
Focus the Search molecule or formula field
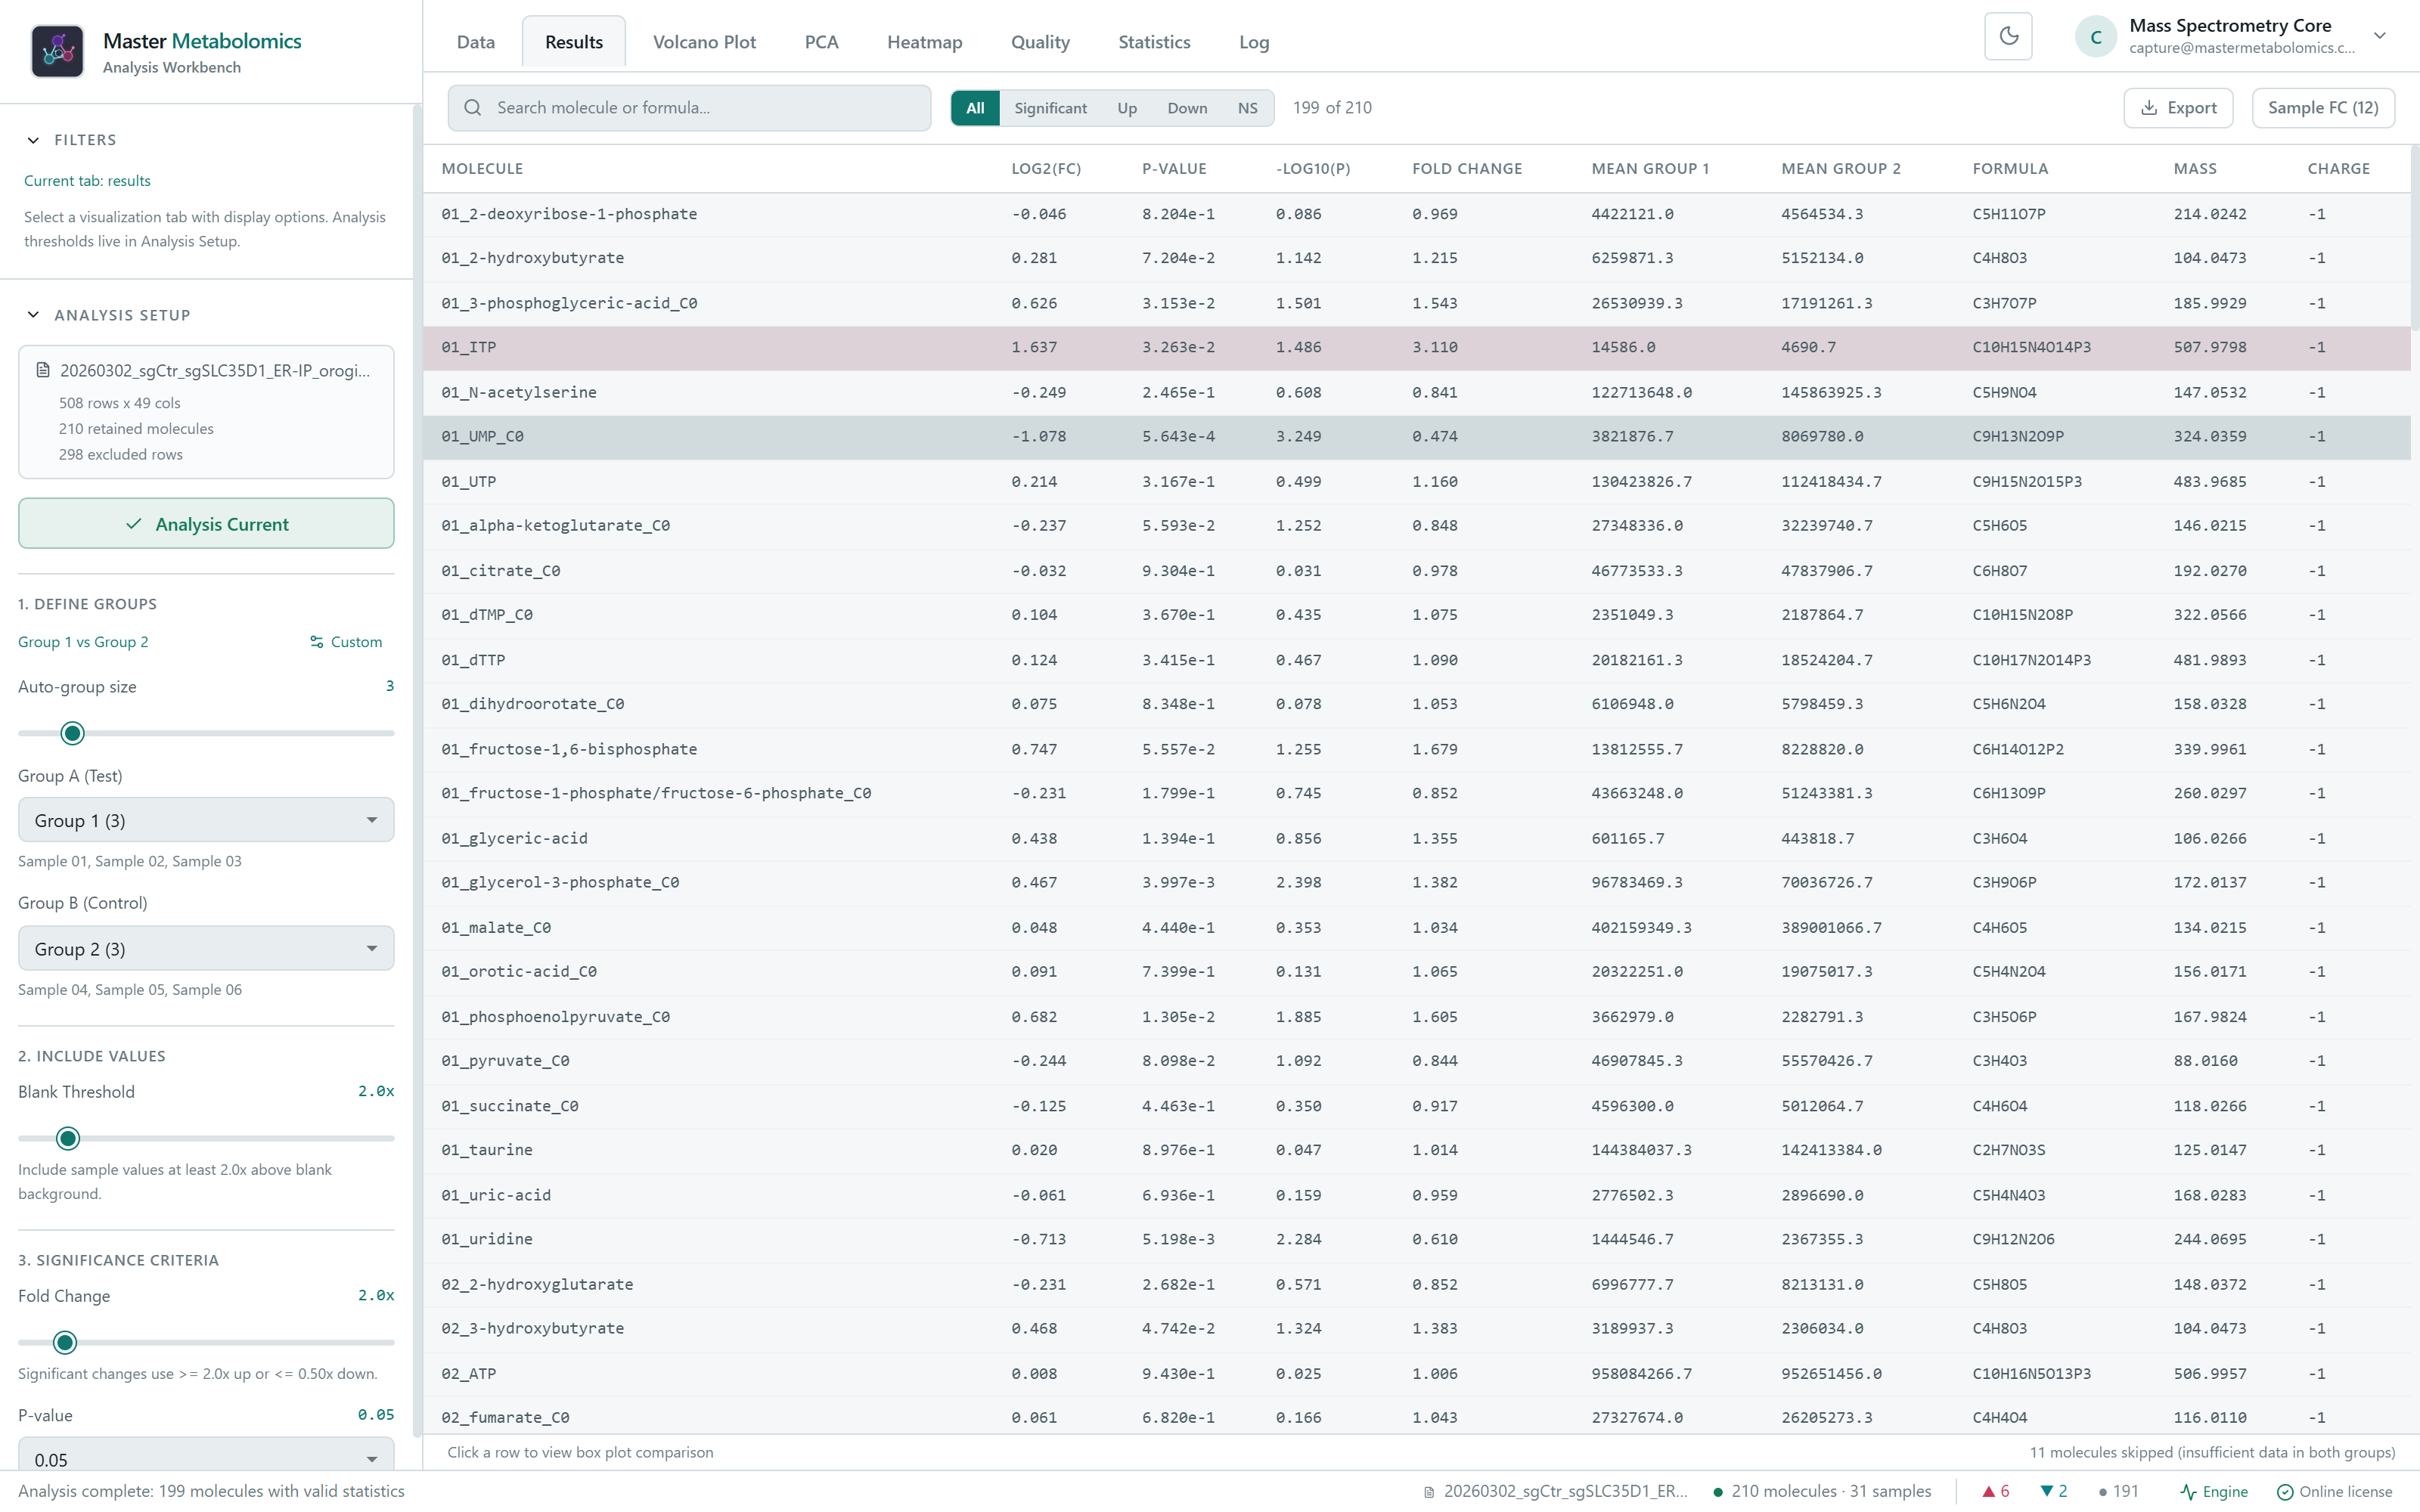tap(689, 108)
